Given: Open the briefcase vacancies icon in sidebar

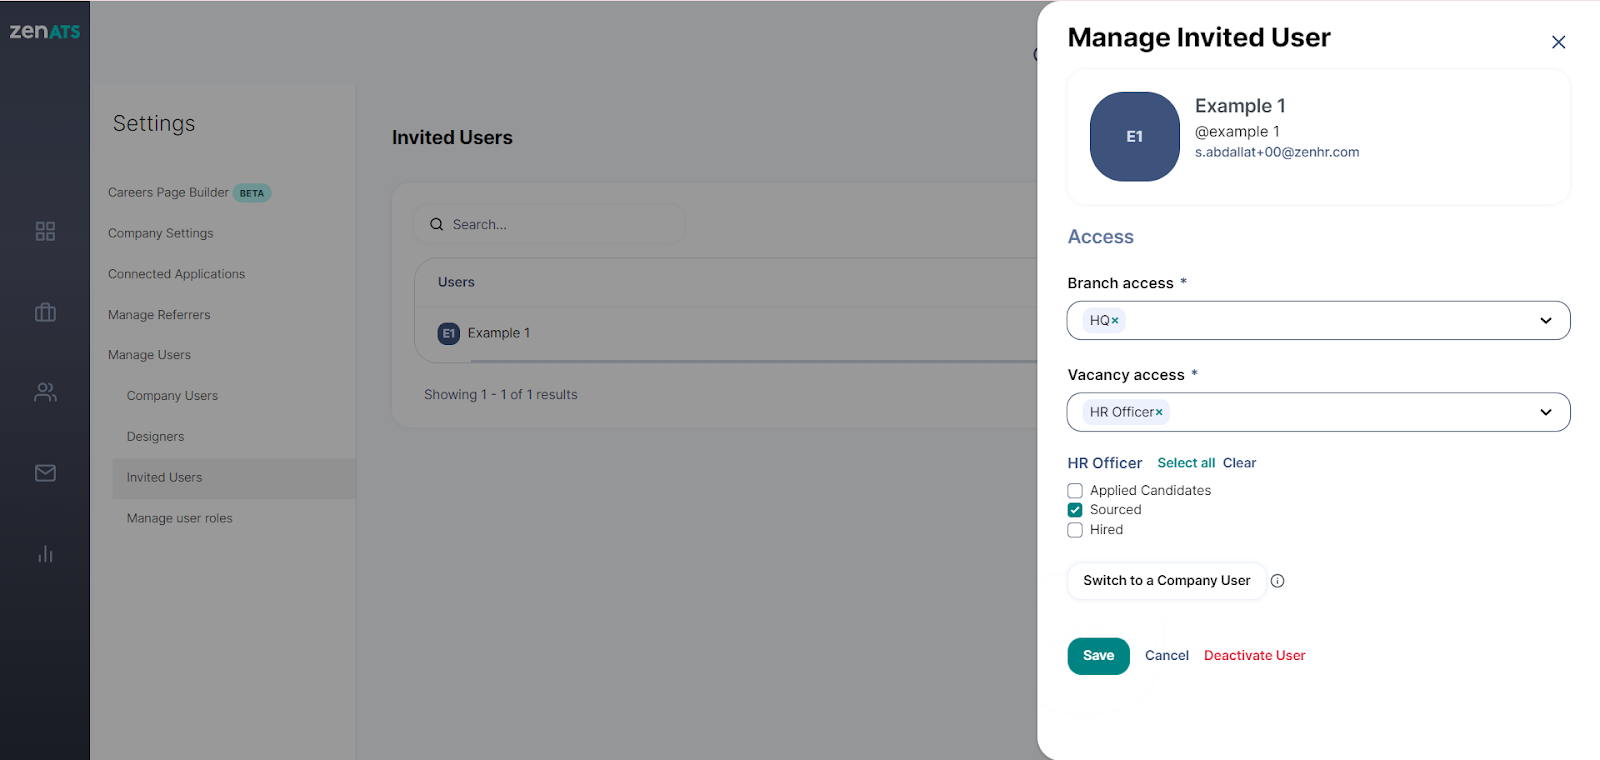Looking at the screenshot, I should (45, 312).
